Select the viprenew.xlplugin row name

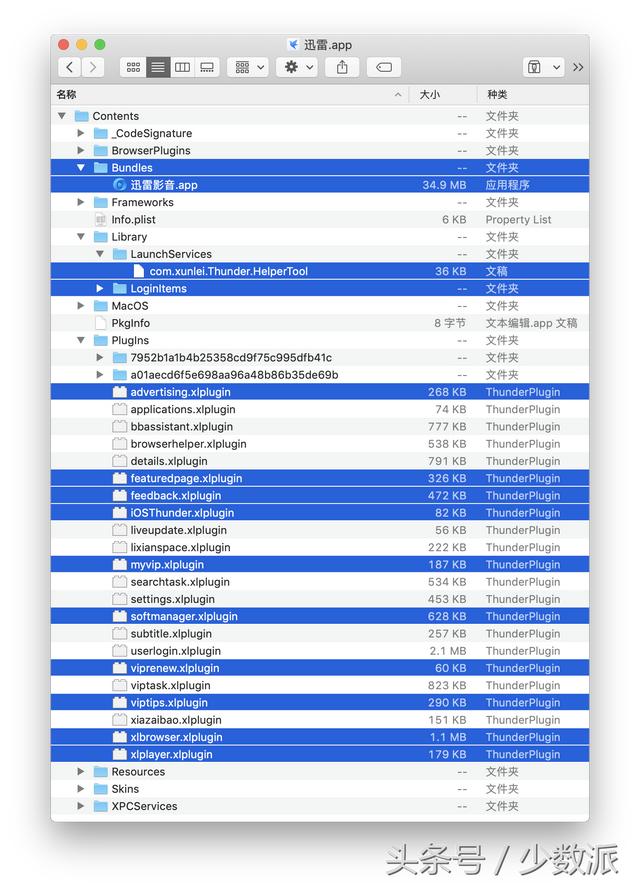[175, 668]
